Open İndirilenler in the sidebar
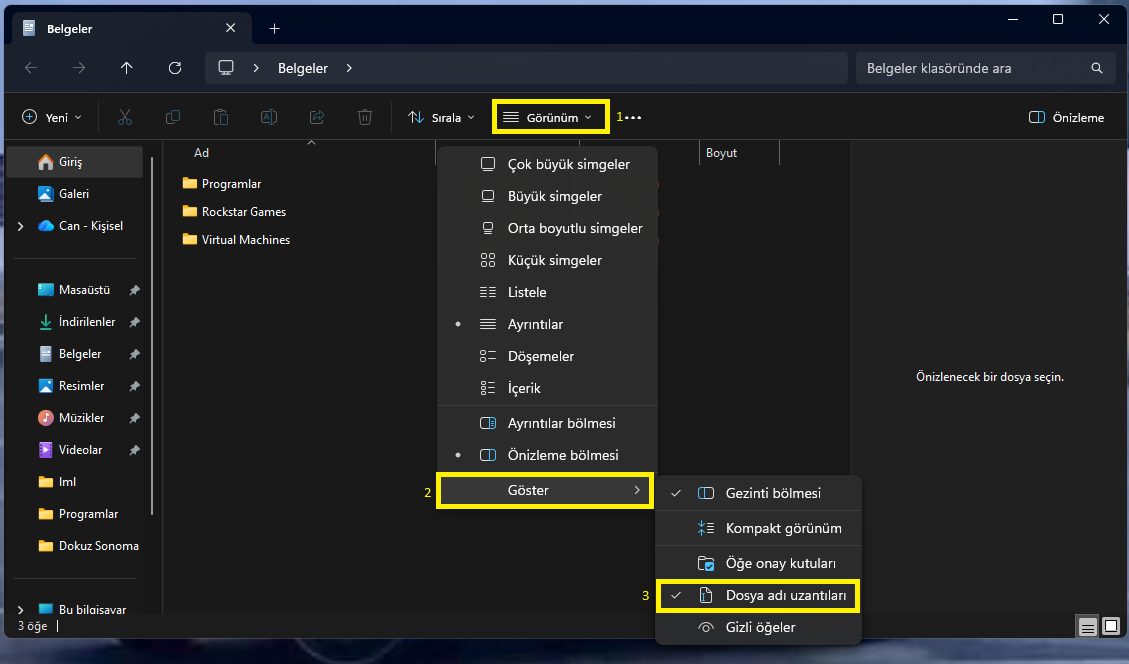 tap(75, 322)
